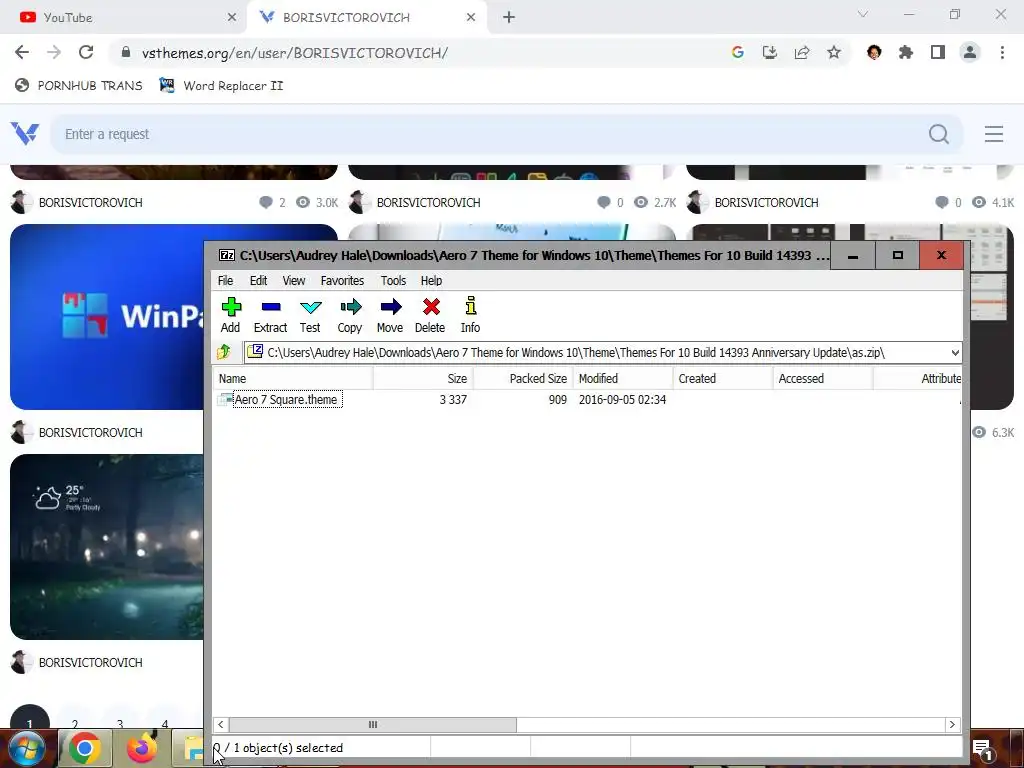Click the scroll right arrow in 7-Zip
Screen dimensions: 1024x768
(952, 725)
